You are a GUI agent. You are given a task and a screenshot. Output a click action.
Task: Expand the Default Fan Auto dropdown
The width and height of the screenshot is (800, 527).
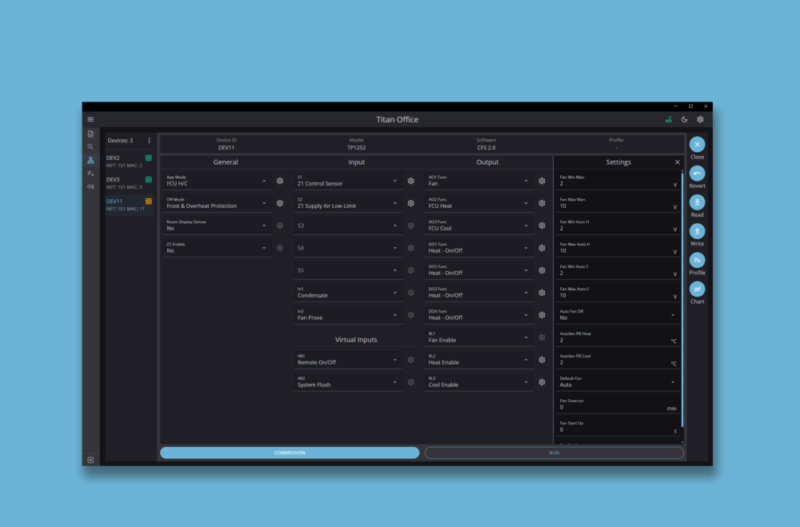[x=618, y=382]
